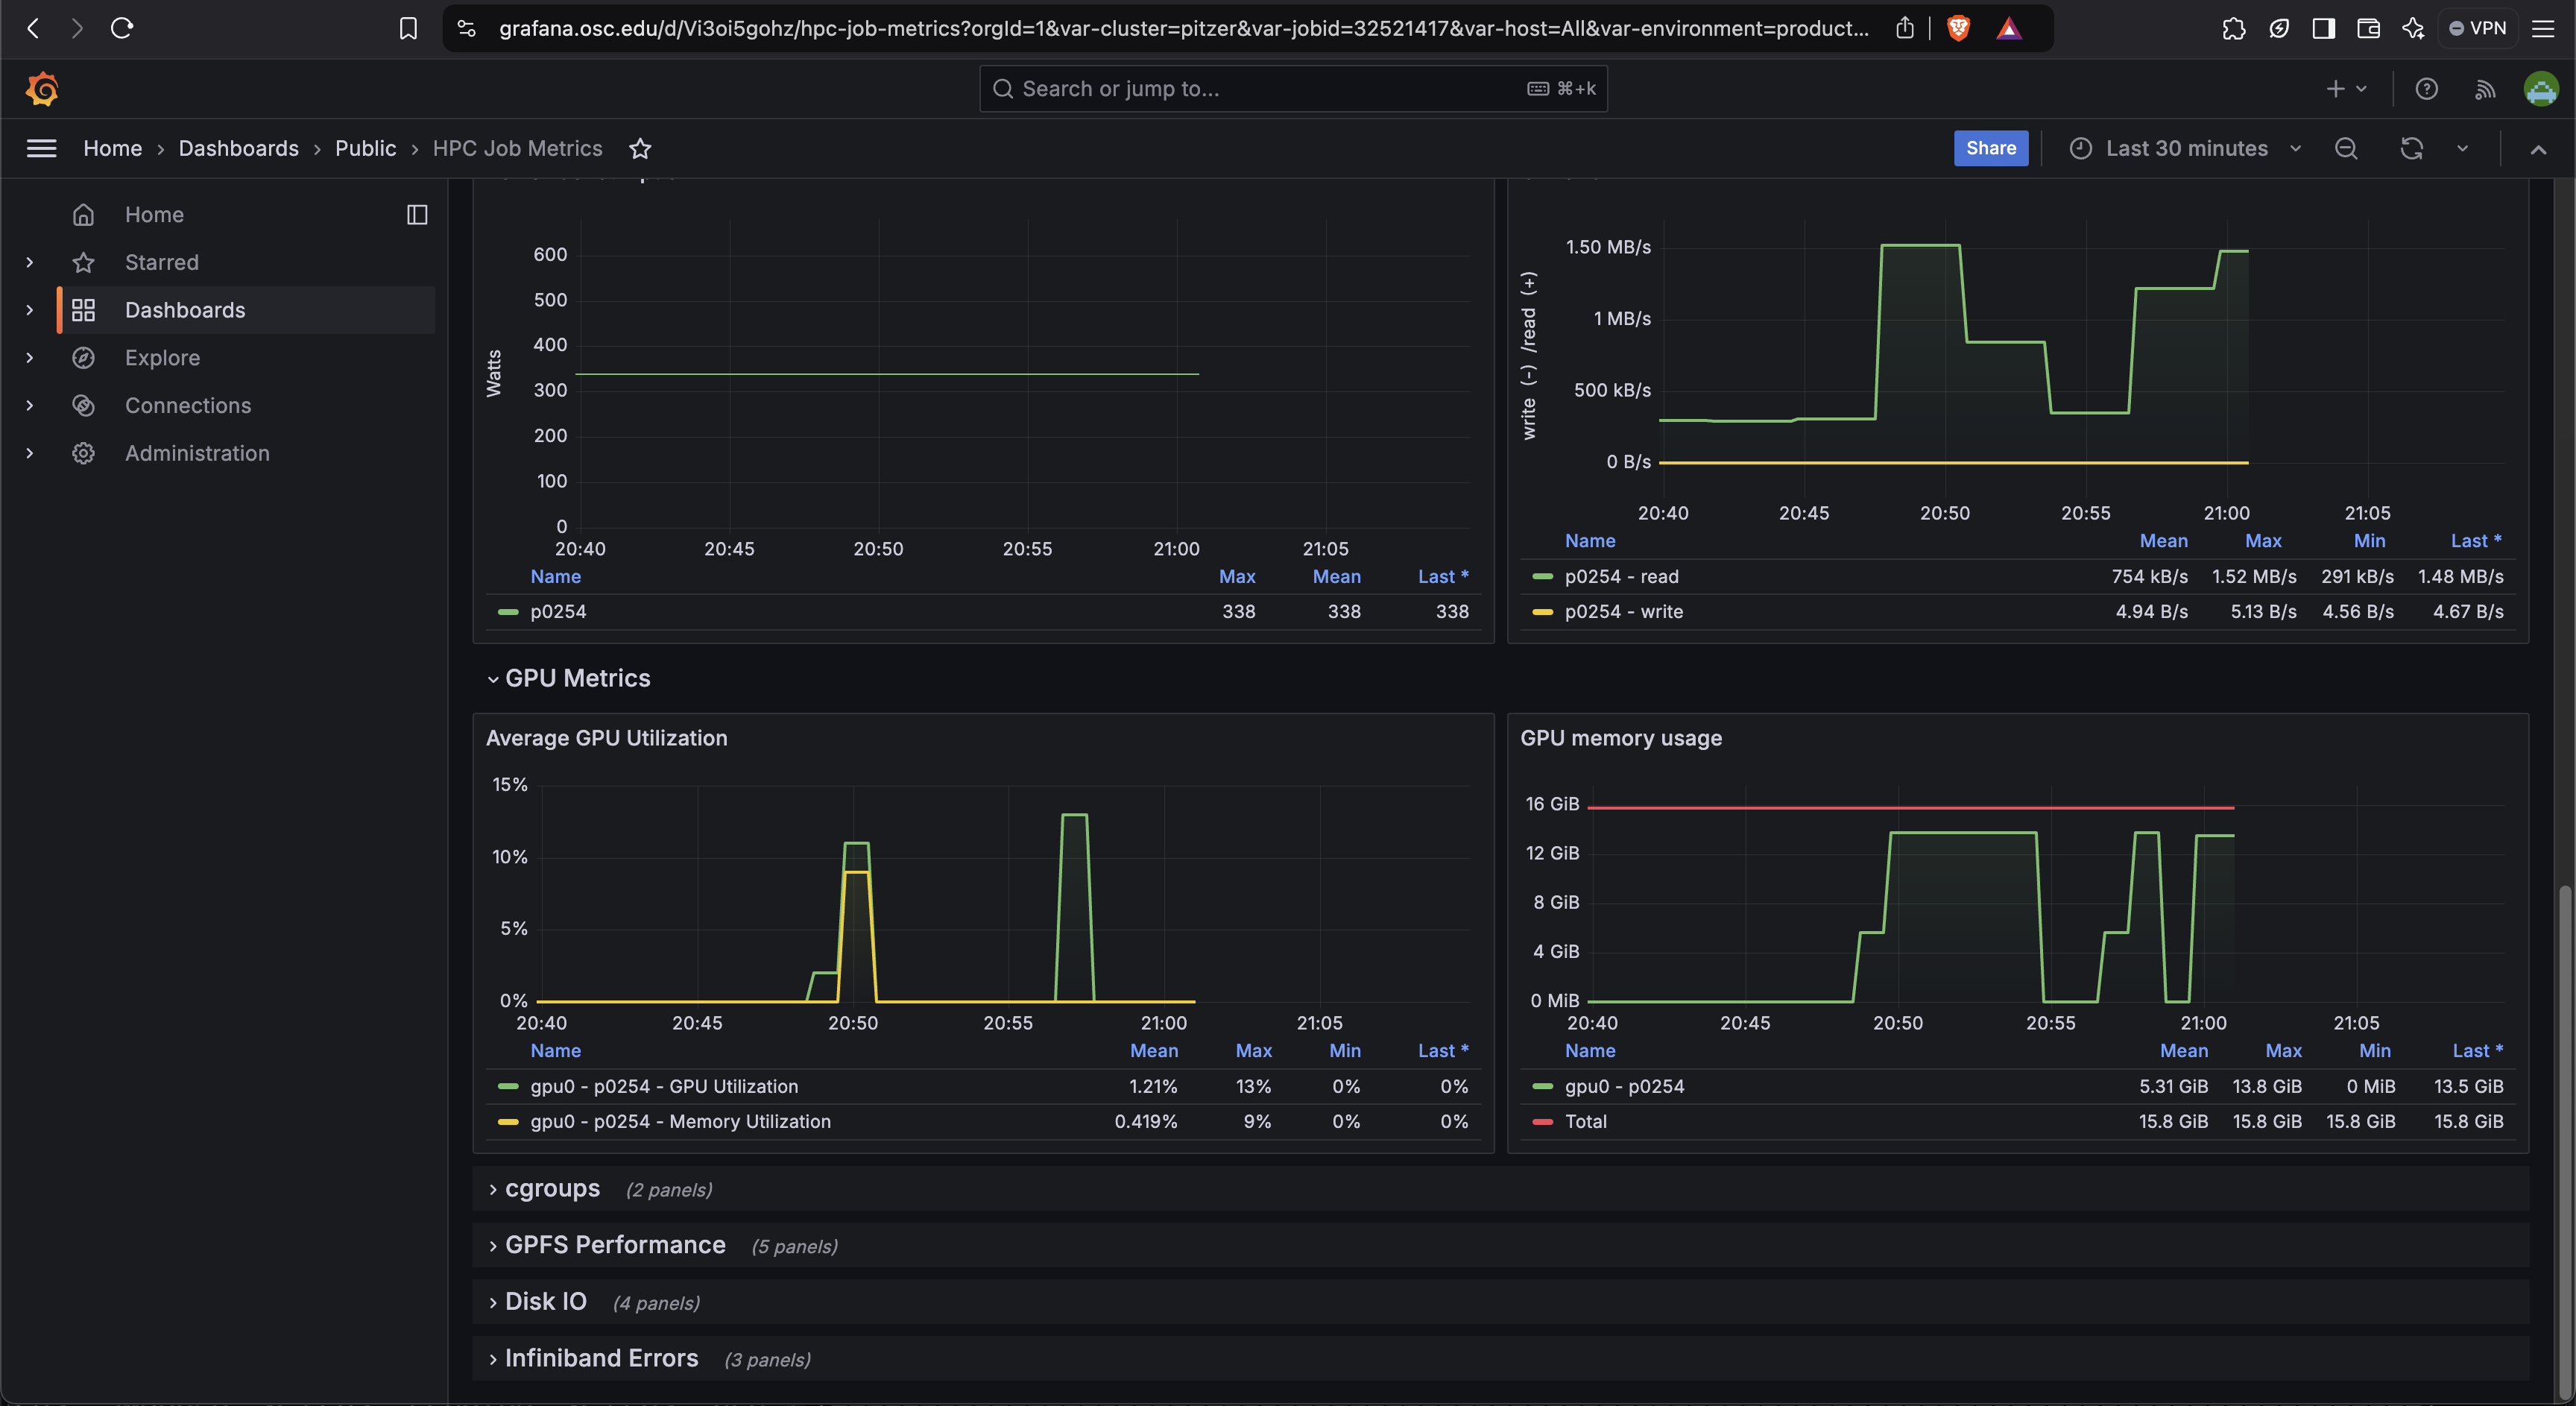This screenshot has height=1406, width=2576.
Task: Refresh dashboard with circular arrows icon
Action: coord(2411,148)
